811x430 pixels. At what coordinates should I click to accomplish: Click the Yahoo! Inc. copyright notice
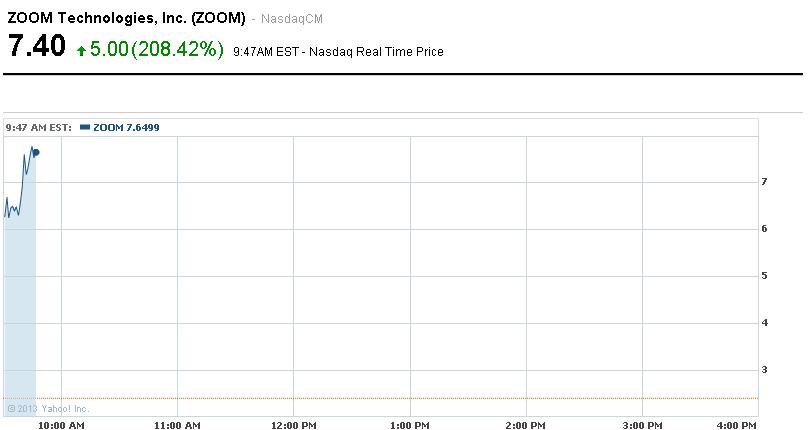pyautogui.click(x=48, y=408)
